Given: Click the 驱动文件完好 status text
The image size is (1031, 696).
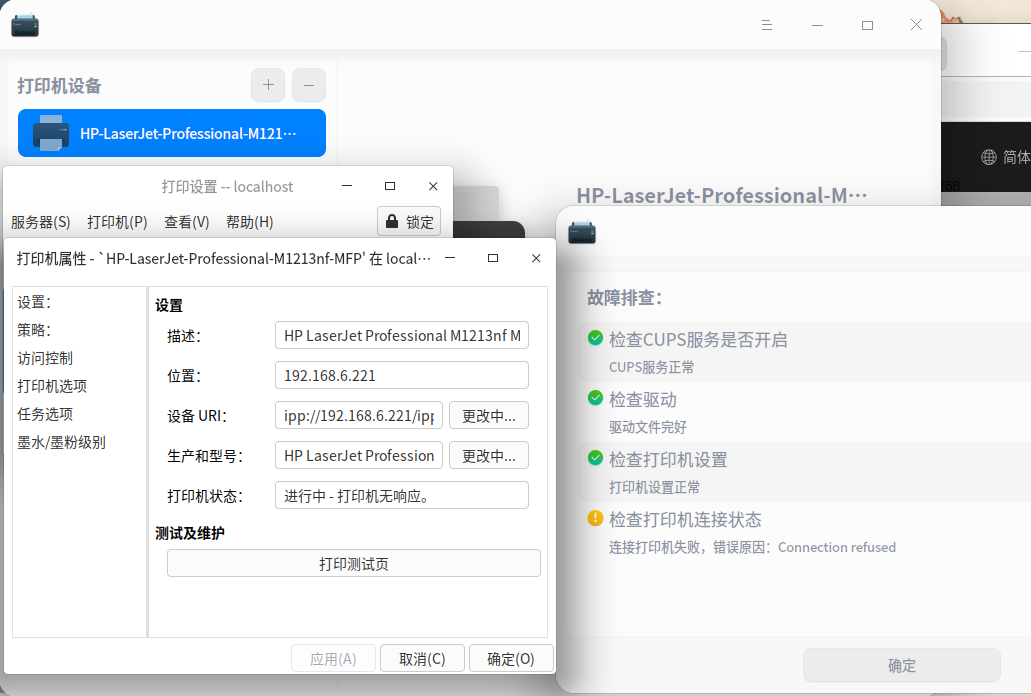Looking at the screenshot, I should pyautogui.click(x=648, y=427).
